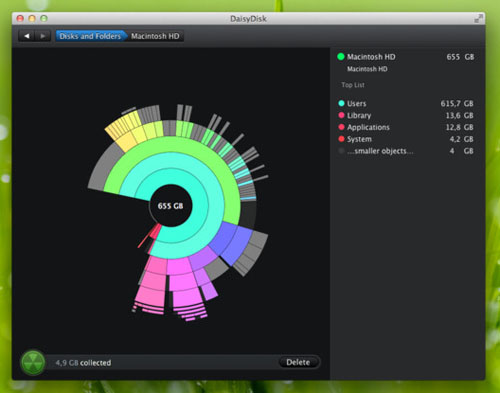This screenshot has width=500, height=393.
Task: Select Users in Top List
Action: tap(406, 103)
